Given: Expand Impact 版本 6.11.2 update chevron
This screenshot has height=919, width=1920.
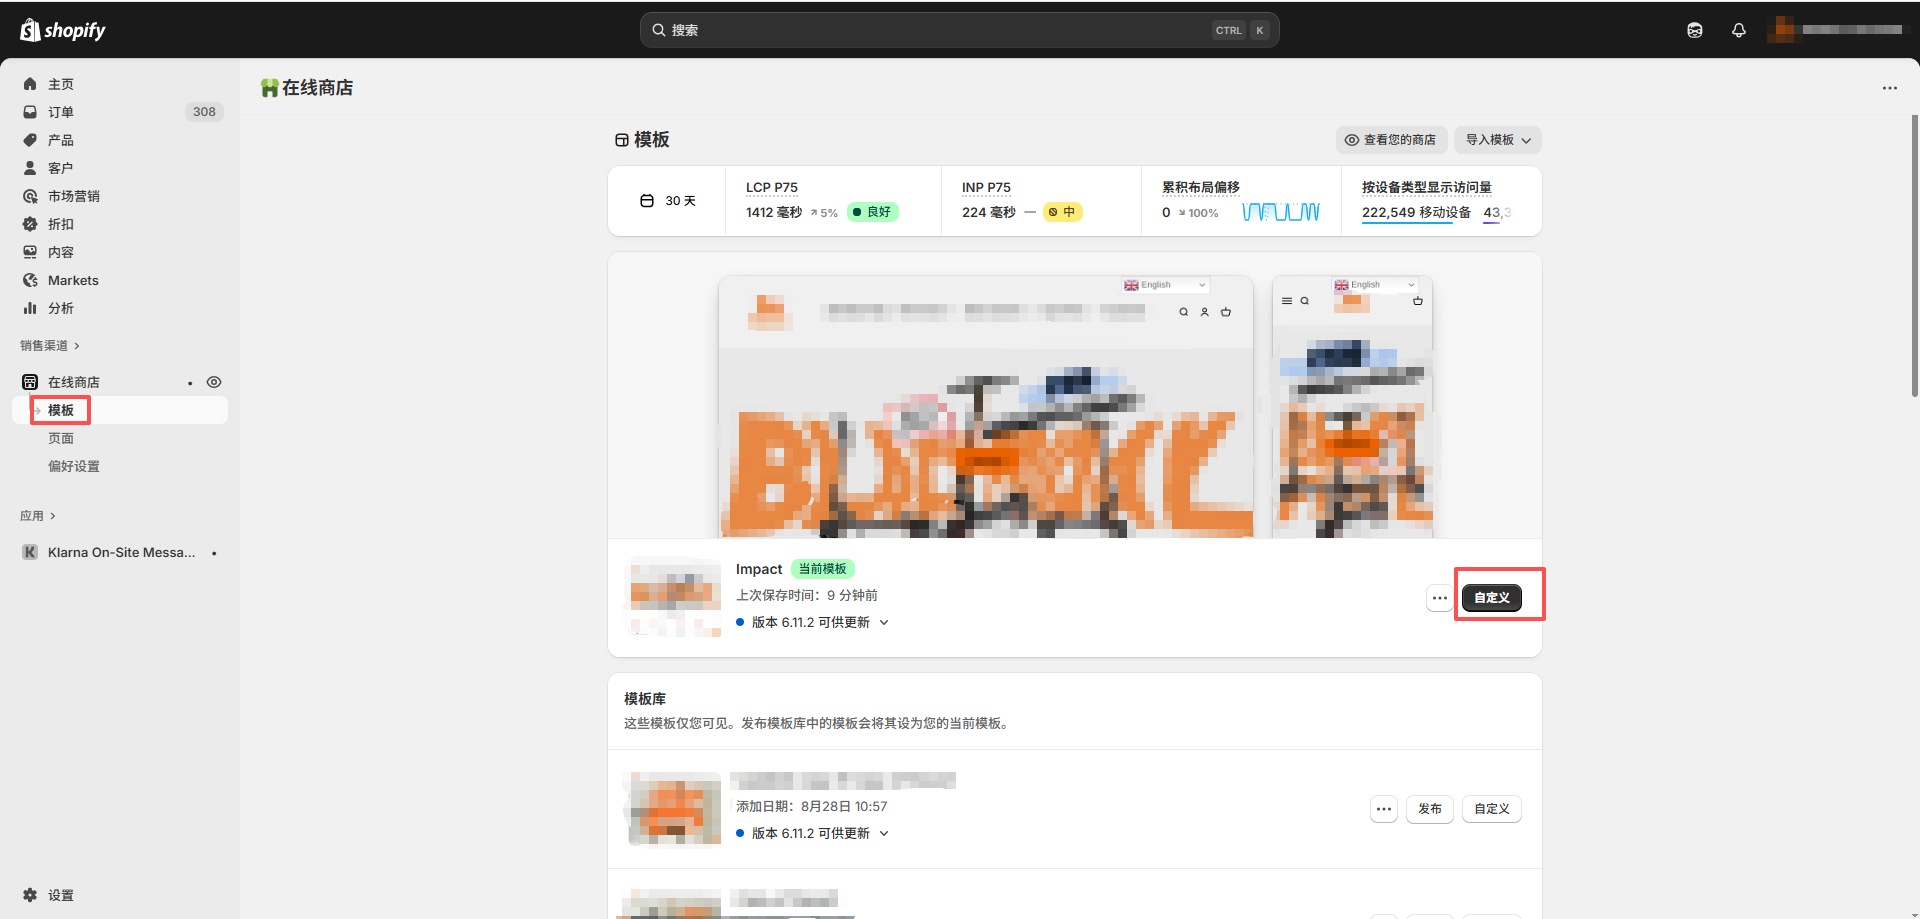Looking at the screenshot, I should 884,623.
